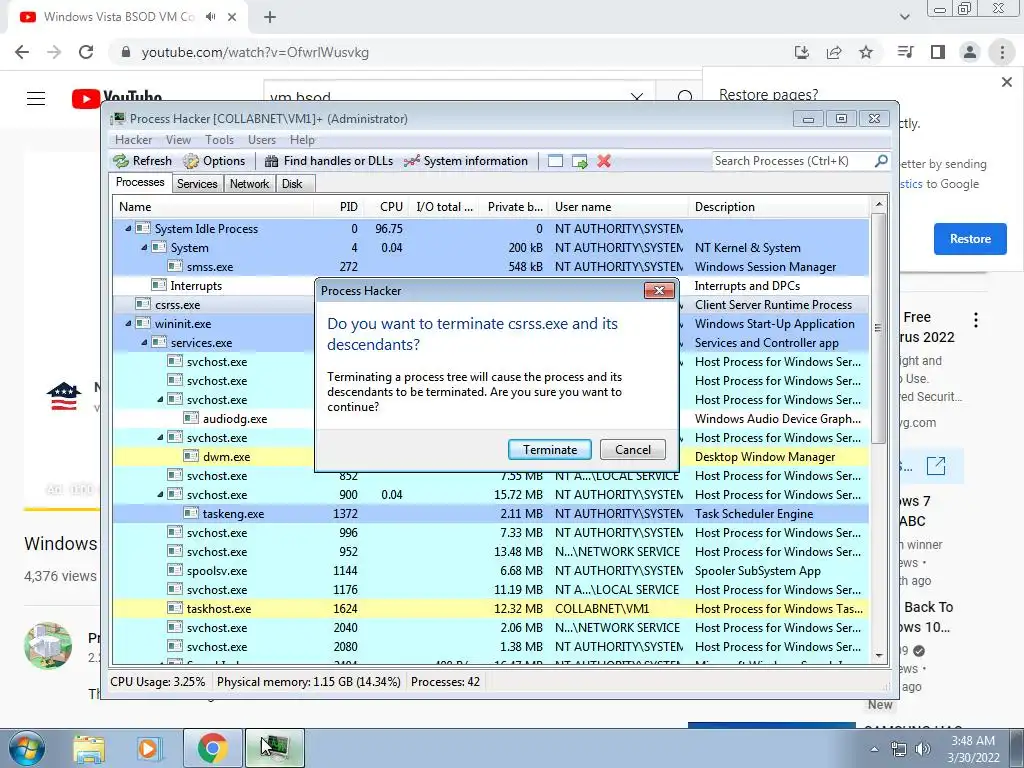Image resolution: width=1024 pixels, height=768 pixels.
Task: Collapse the svchost.exe parent of audiodg.exe
Action: pos(160,400)
